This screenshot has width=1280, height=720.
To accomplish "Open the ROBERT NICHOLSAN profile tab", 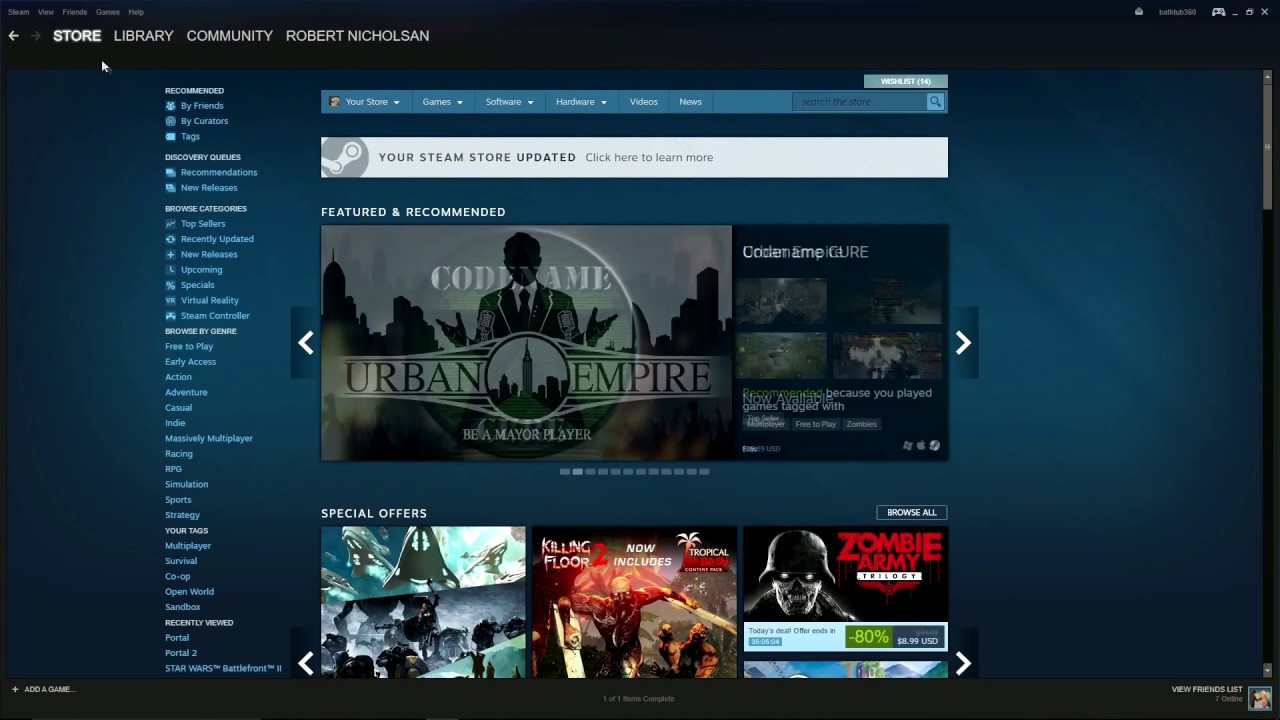I will point(357,36).
